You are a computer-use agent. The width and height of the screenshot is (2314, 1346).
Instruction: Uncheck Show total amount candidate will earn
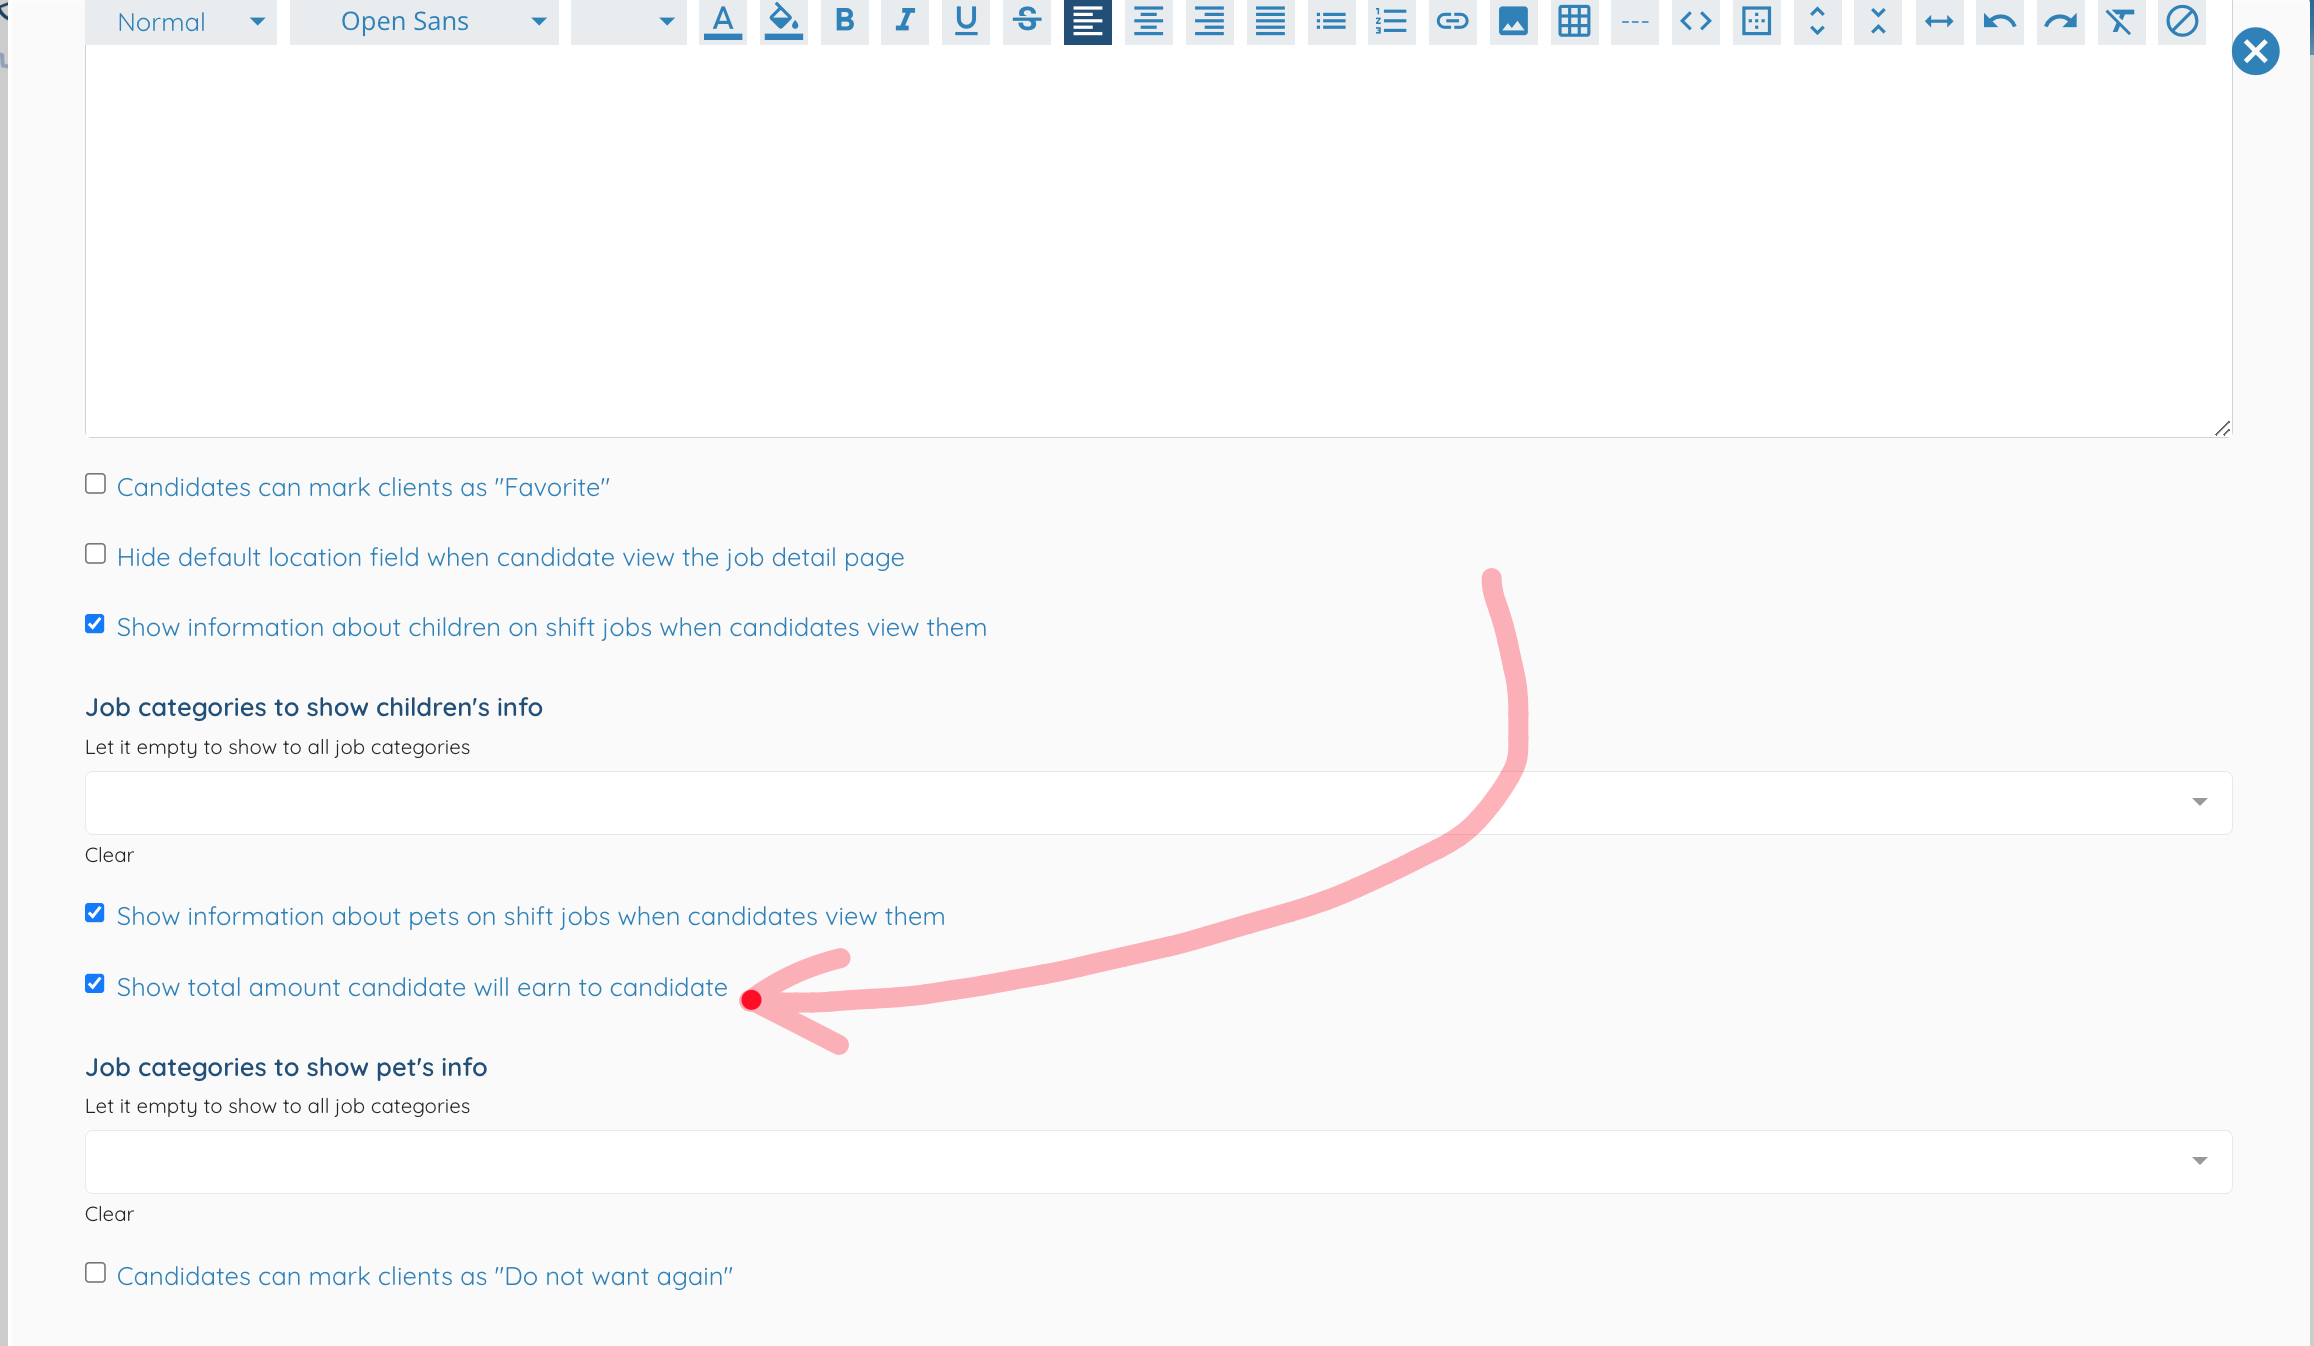[x=95, y=984]
